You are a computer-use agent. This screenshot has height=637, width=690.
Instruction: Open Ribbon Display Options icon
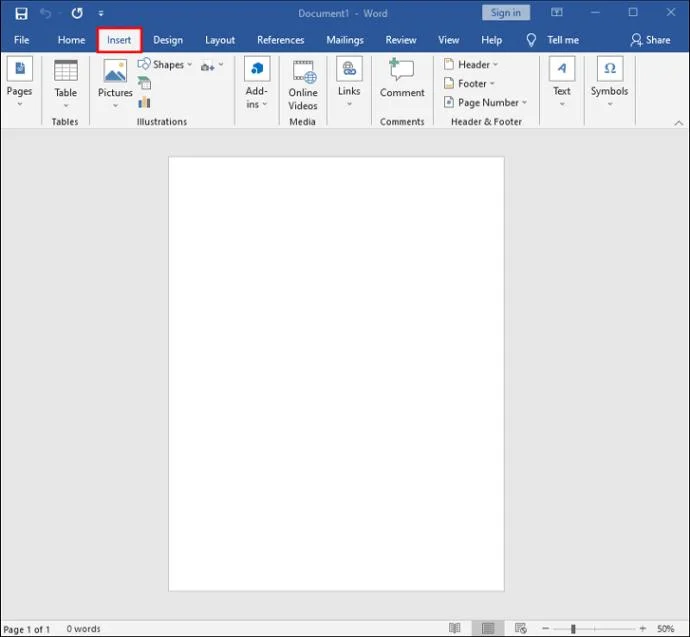[557, 12]
